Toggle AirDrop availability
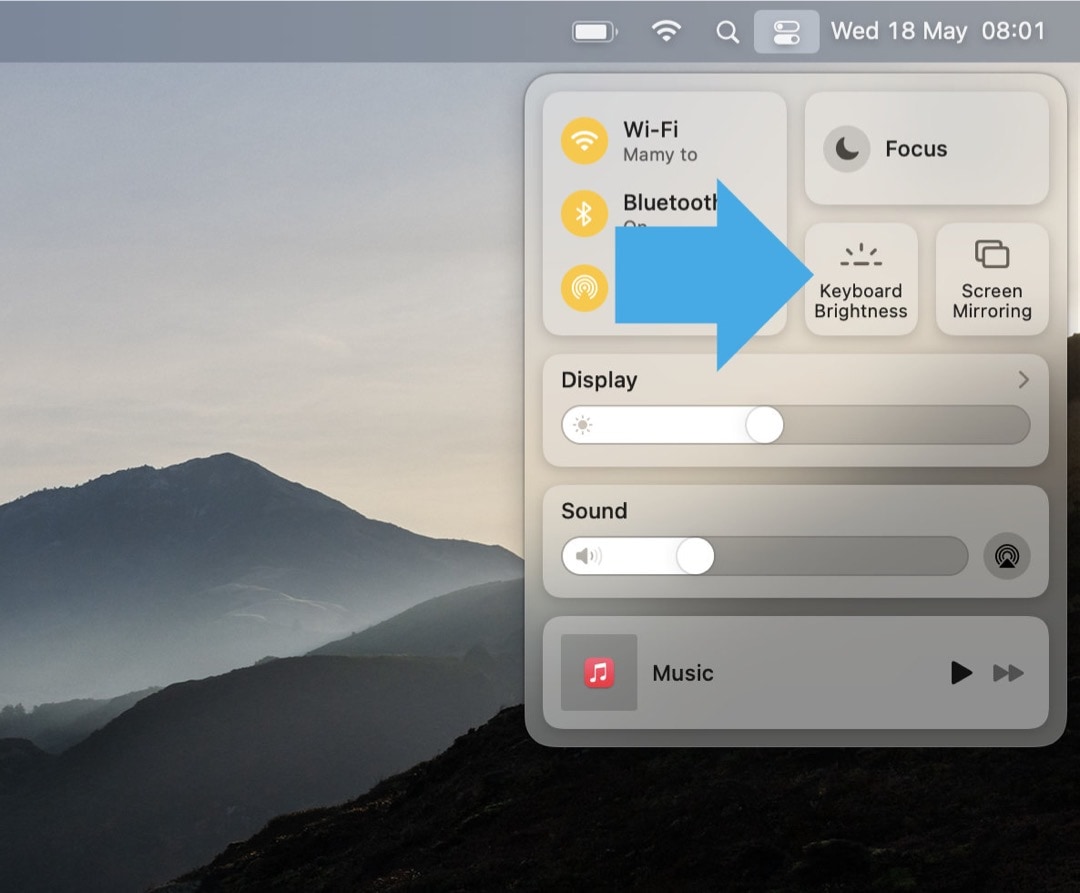The width and height of the screenshot is (1080, 893). click(584, 287)
